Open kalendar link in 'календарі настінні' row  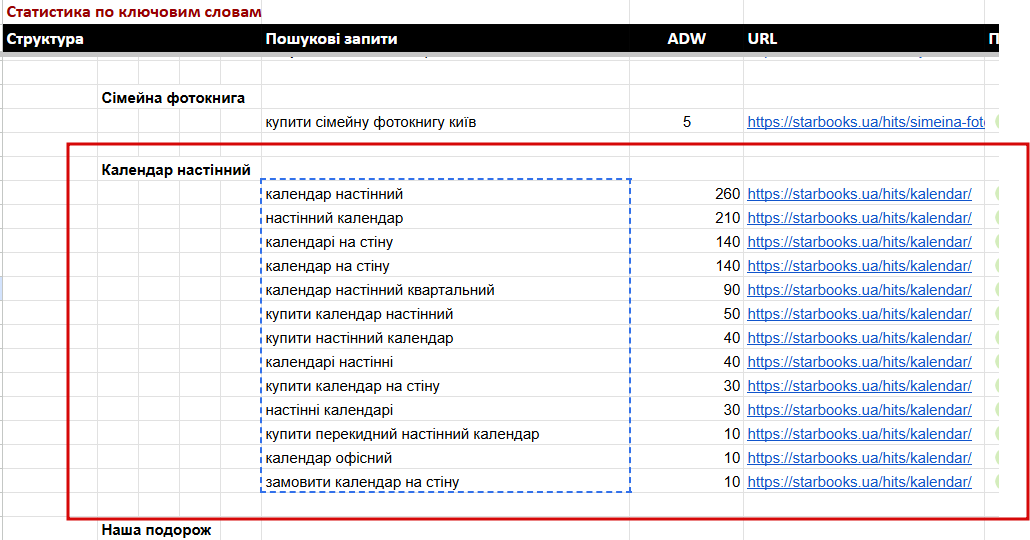click(x=859, y=362)
